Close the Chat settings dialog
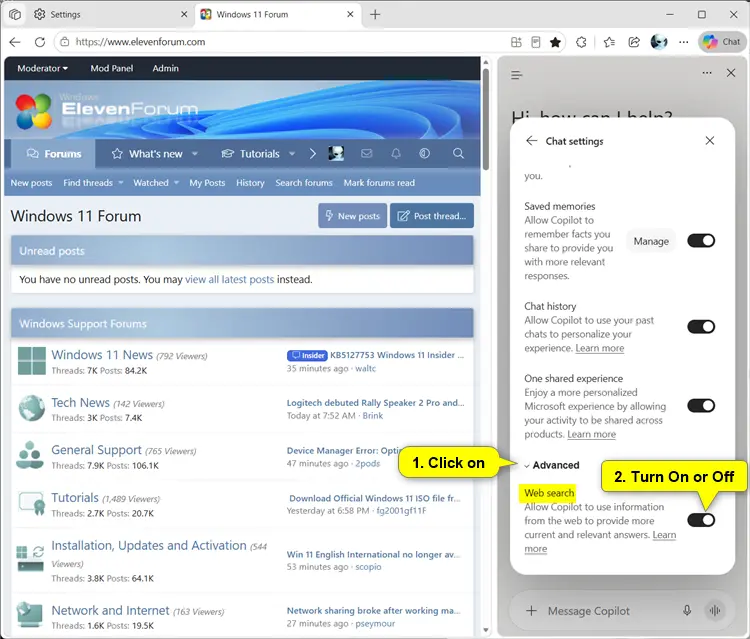The height and width of the screenshot is (639, 750). [710, 141]
